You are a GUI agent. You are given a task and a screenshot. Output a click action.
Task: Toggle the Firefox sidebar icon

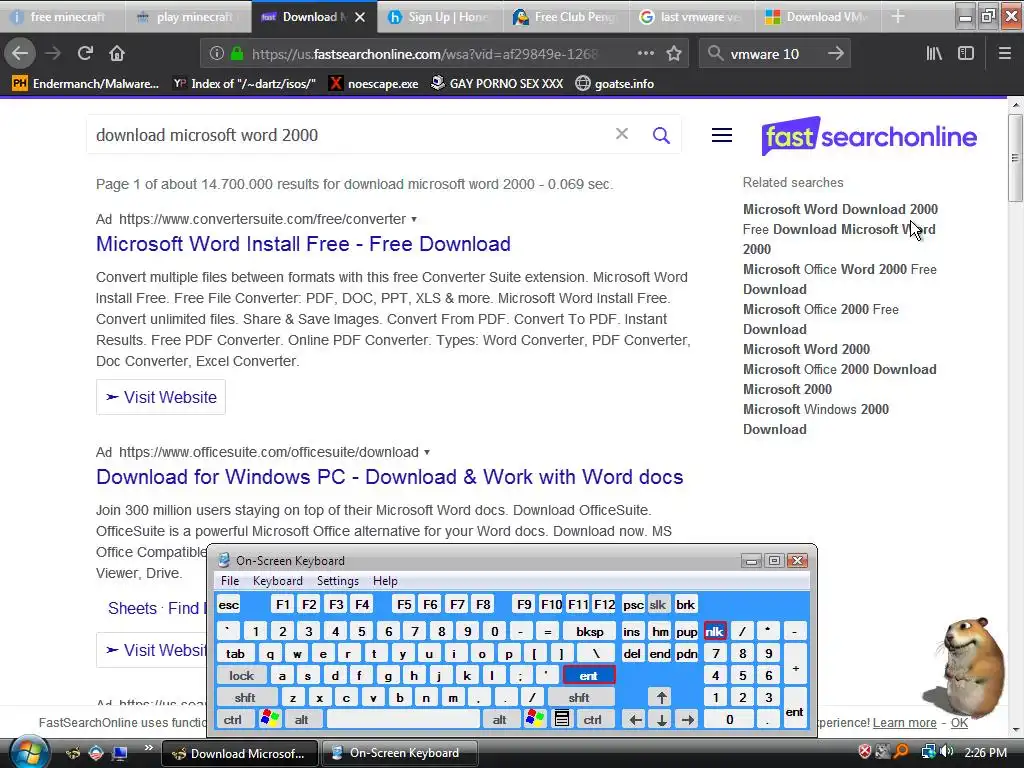pos(966,54)
